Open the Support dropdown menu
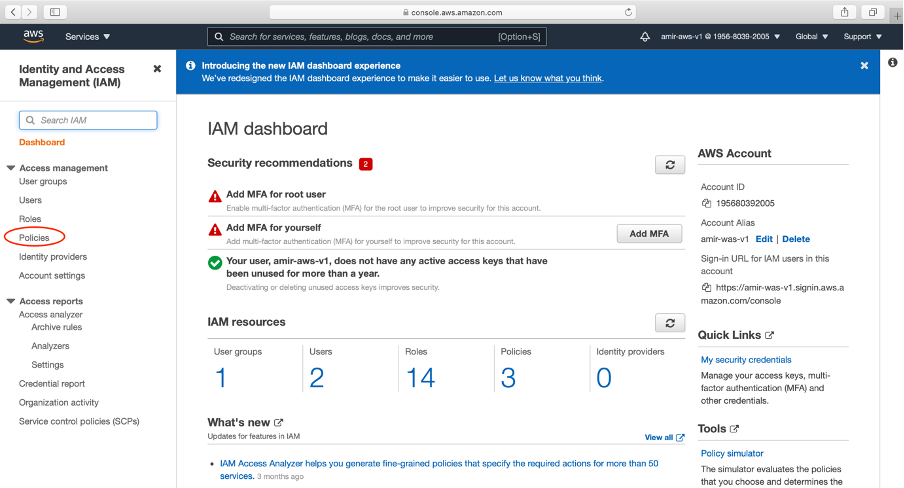This screenshot has width=904, height=488. (x=862, y=36)
